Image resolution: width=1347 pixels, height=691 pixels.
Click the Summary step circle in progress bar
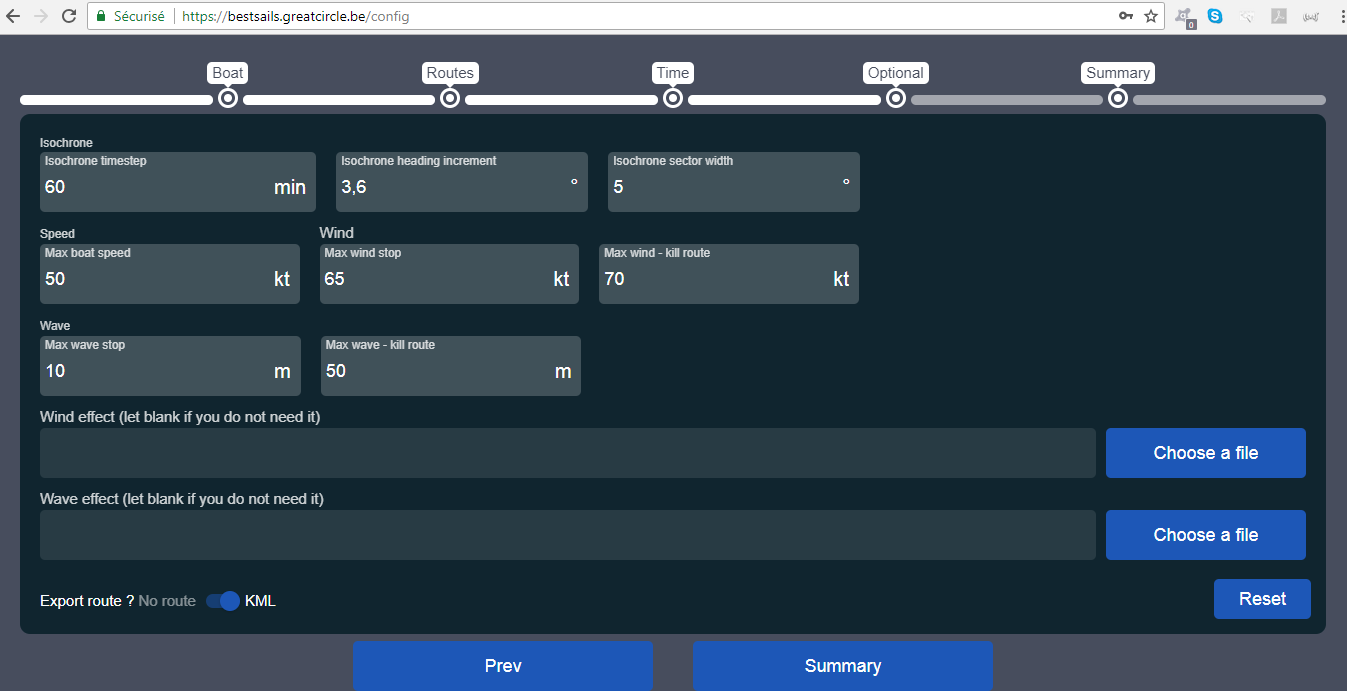(1118, 98)
